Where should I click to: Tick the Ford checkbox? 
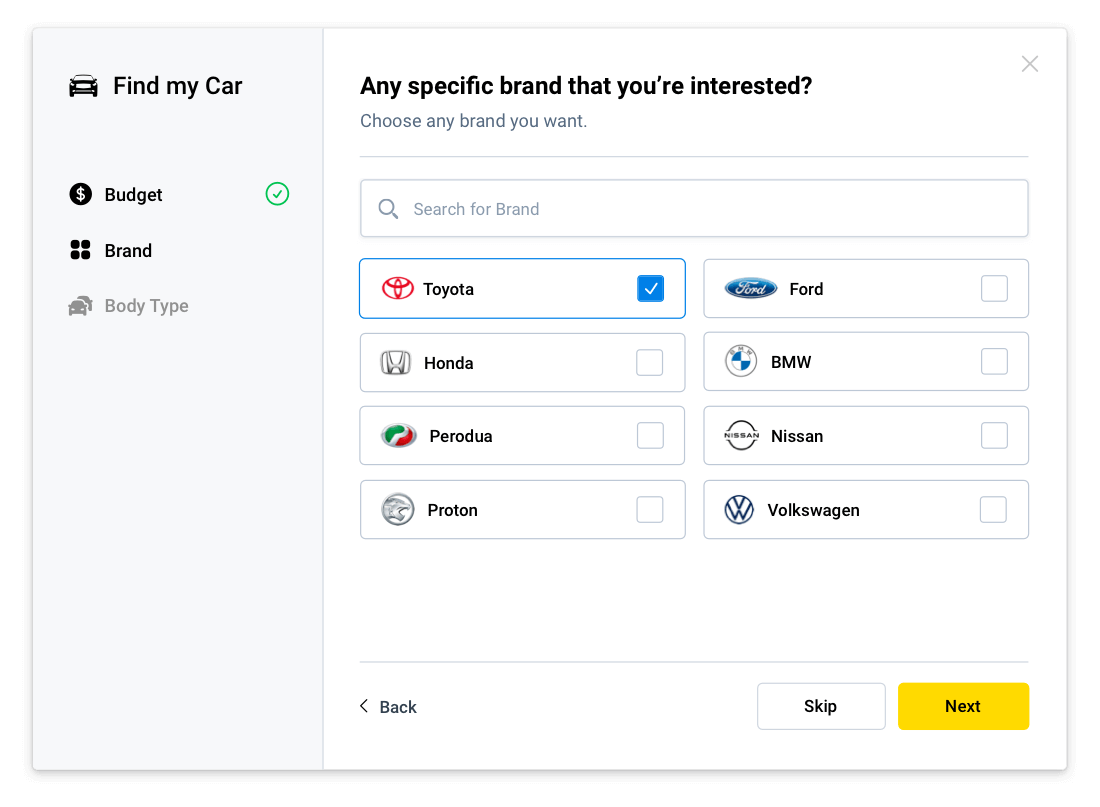pyautogui.click(x=994, y=288)
